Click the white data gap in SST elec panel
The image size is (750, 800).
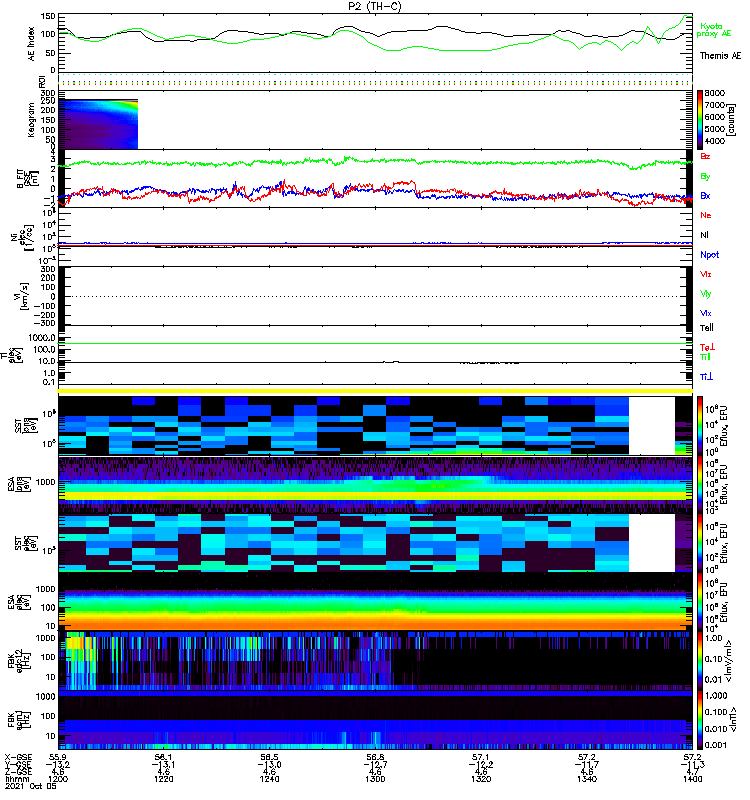click(x=652, y=543)
